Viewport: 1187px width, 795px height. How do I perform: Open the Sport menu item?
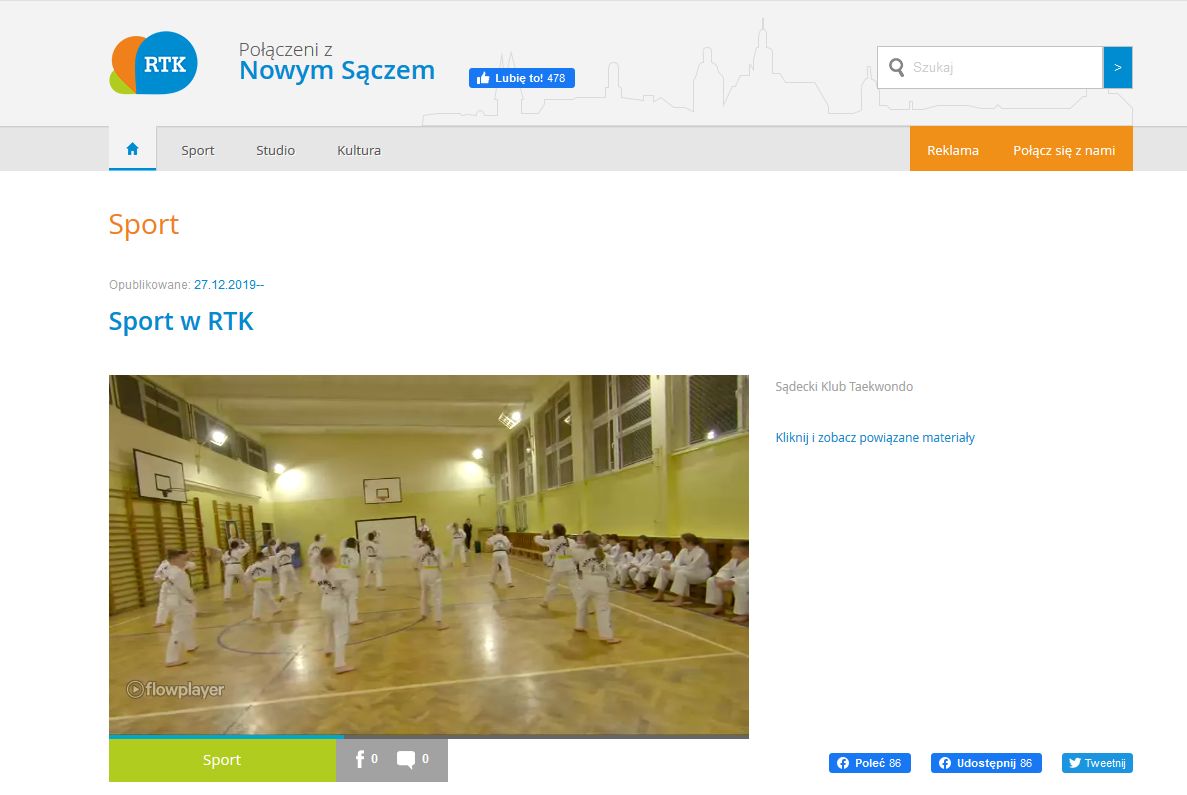coord(198,150)
